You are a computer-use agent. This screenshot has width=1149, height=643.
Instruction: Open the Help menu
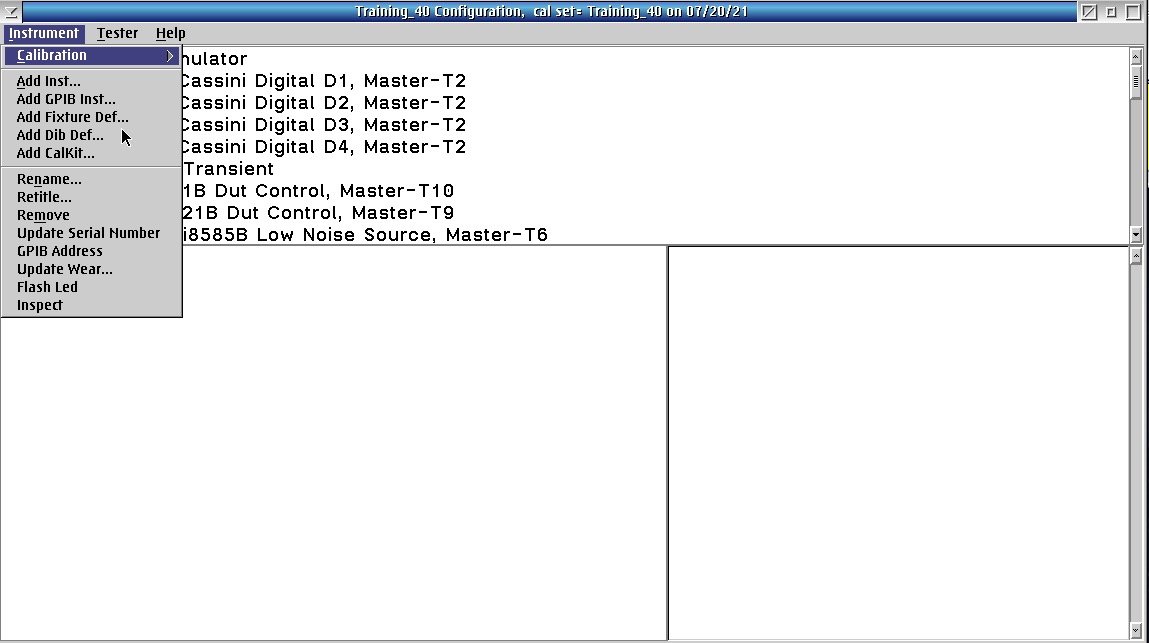point(170,33)
